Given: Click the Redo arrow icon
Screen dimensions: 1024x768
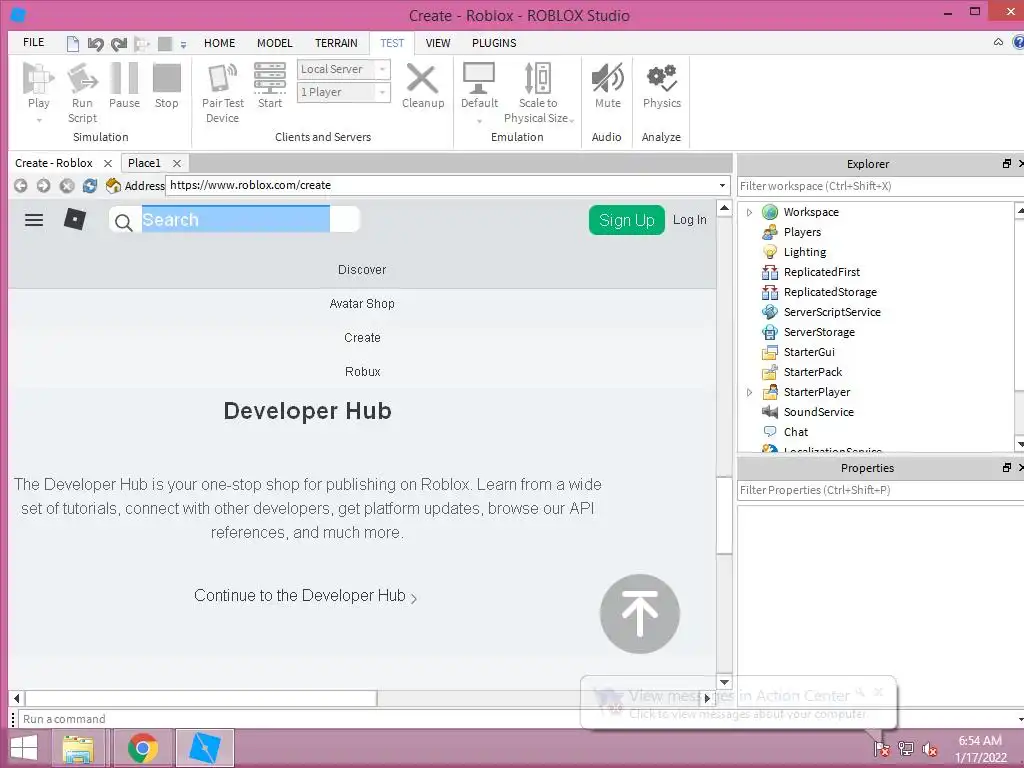Looking at the screenshot, I should tap(118, 44).
